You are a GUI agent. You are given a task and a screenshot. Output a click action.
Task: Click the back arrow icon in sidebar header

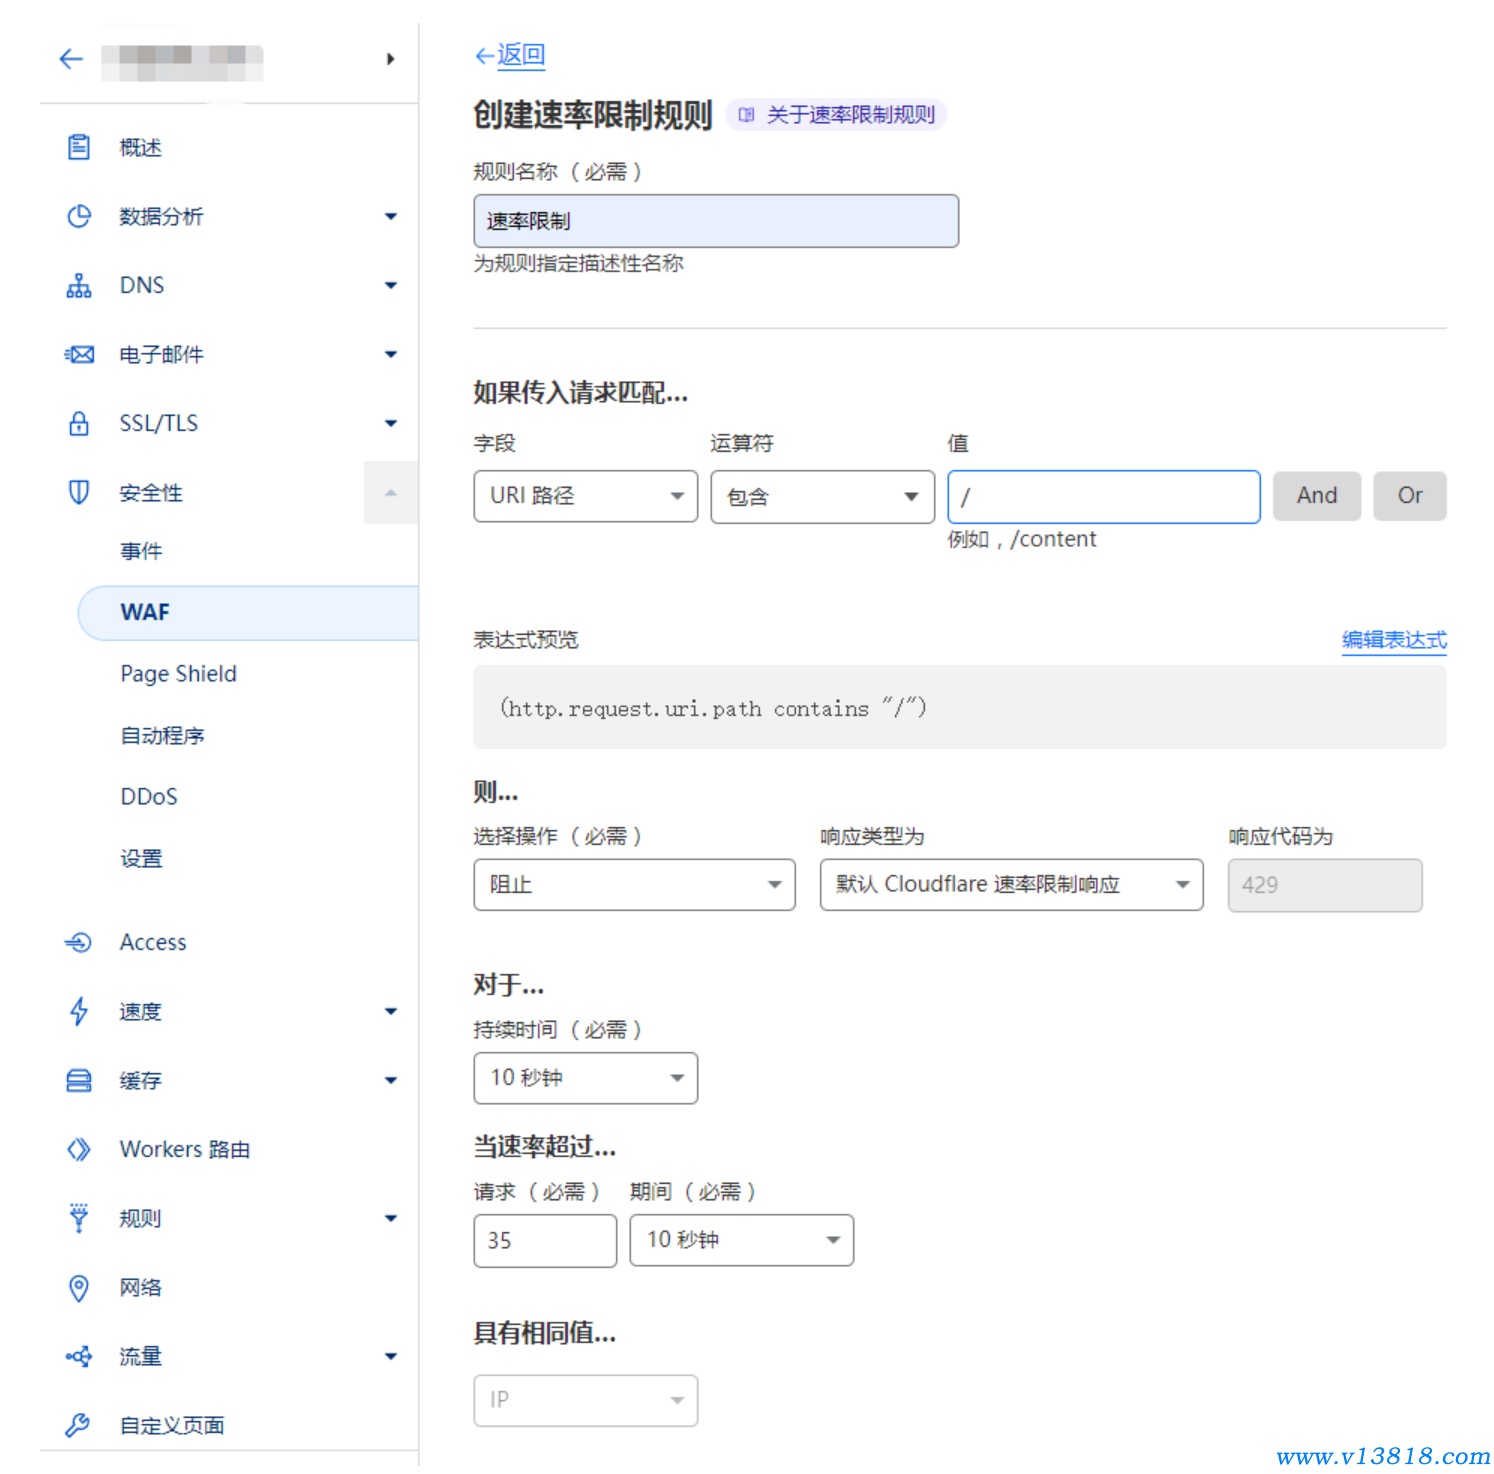point(71,59)
